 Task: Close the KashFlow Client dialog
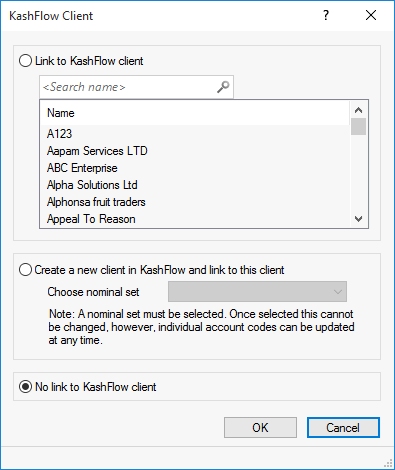[371, 15]
